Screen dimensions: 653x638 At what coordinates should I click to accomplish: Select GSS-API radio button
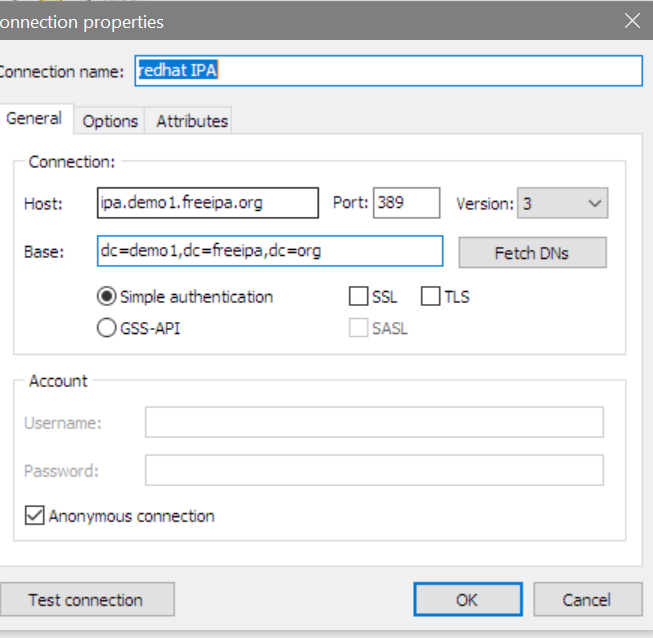coord(107,328)
